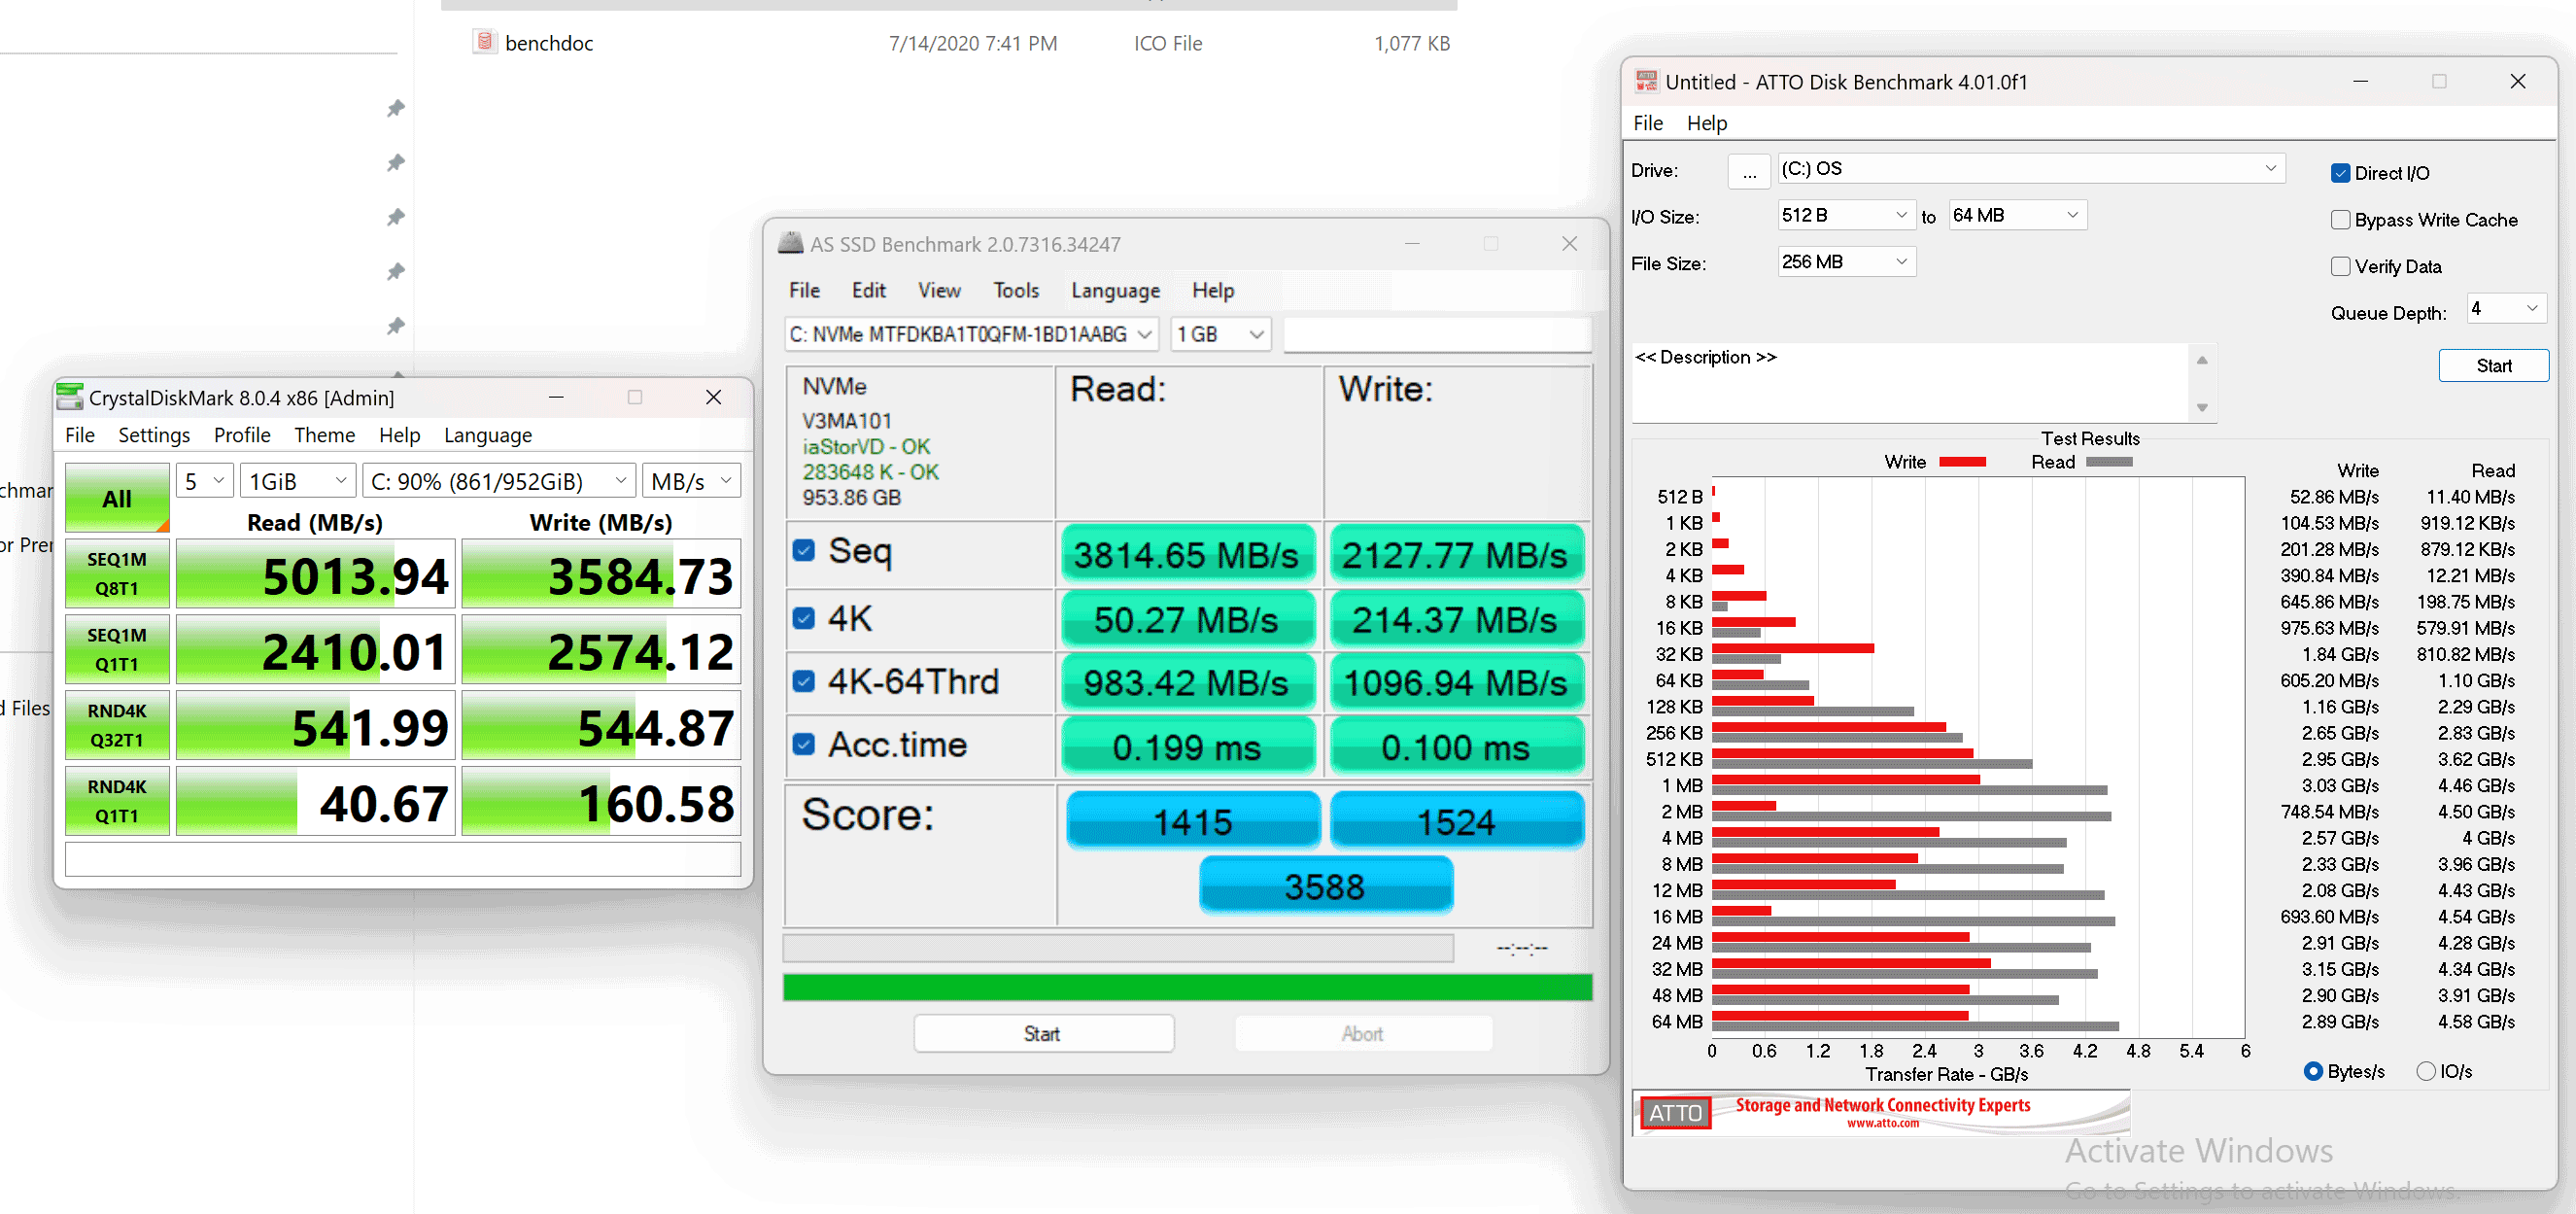Click the description scroll down arrow

click(x=2202, y=407)
